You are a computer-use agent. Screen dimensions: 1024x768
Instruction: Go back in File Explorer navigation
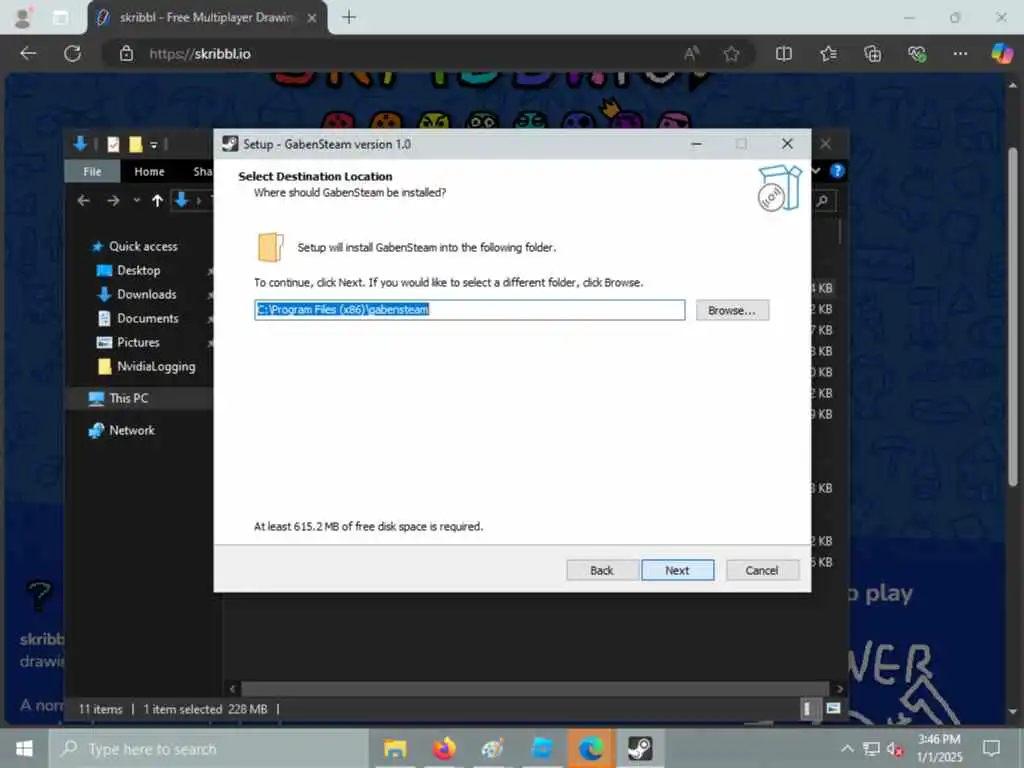83,200
